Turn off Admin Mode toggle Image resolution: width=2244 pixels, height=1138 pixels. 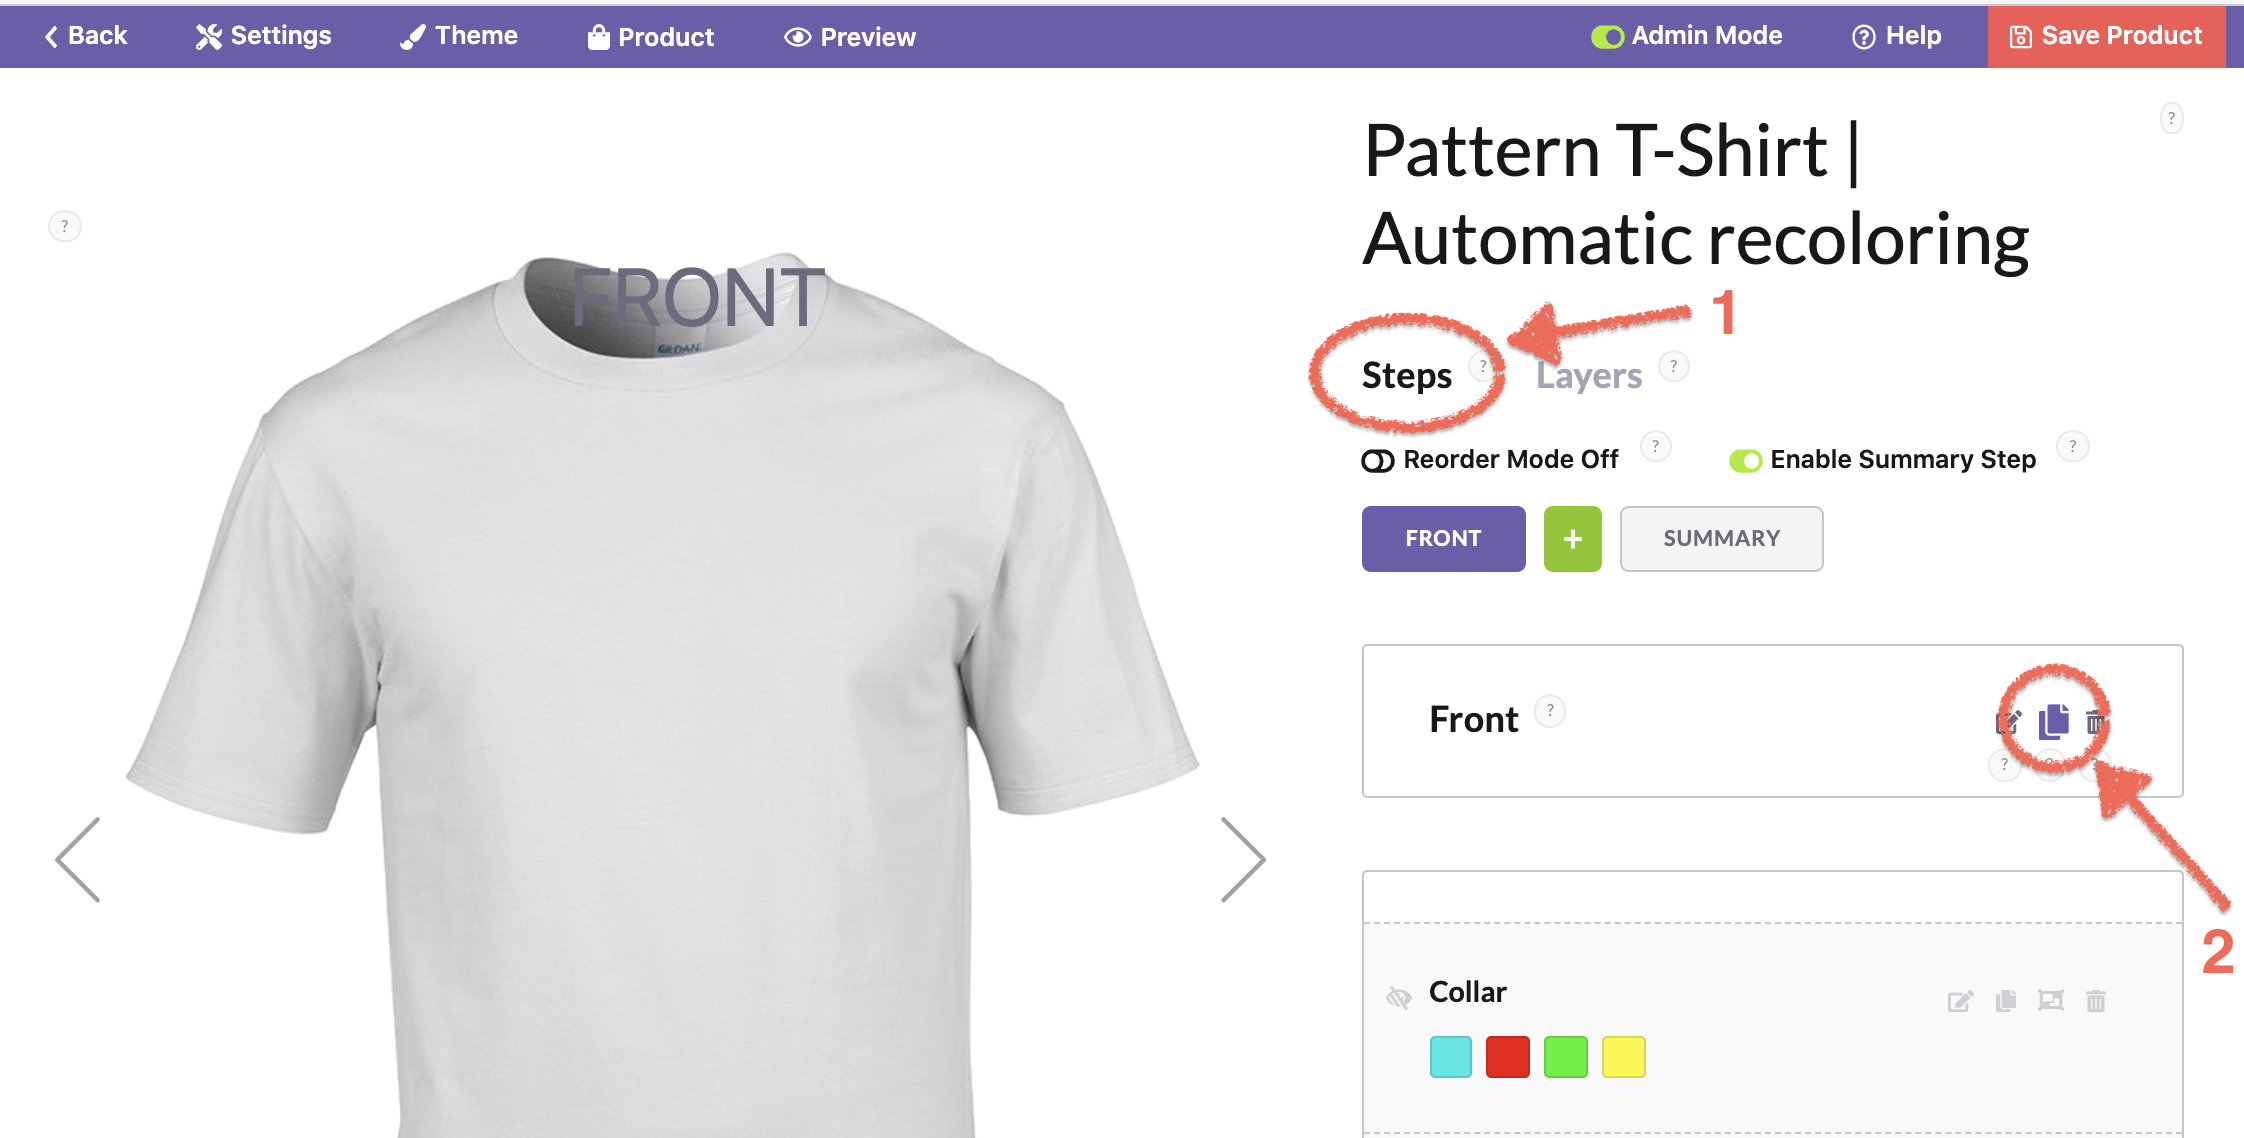coord(1607,37)
